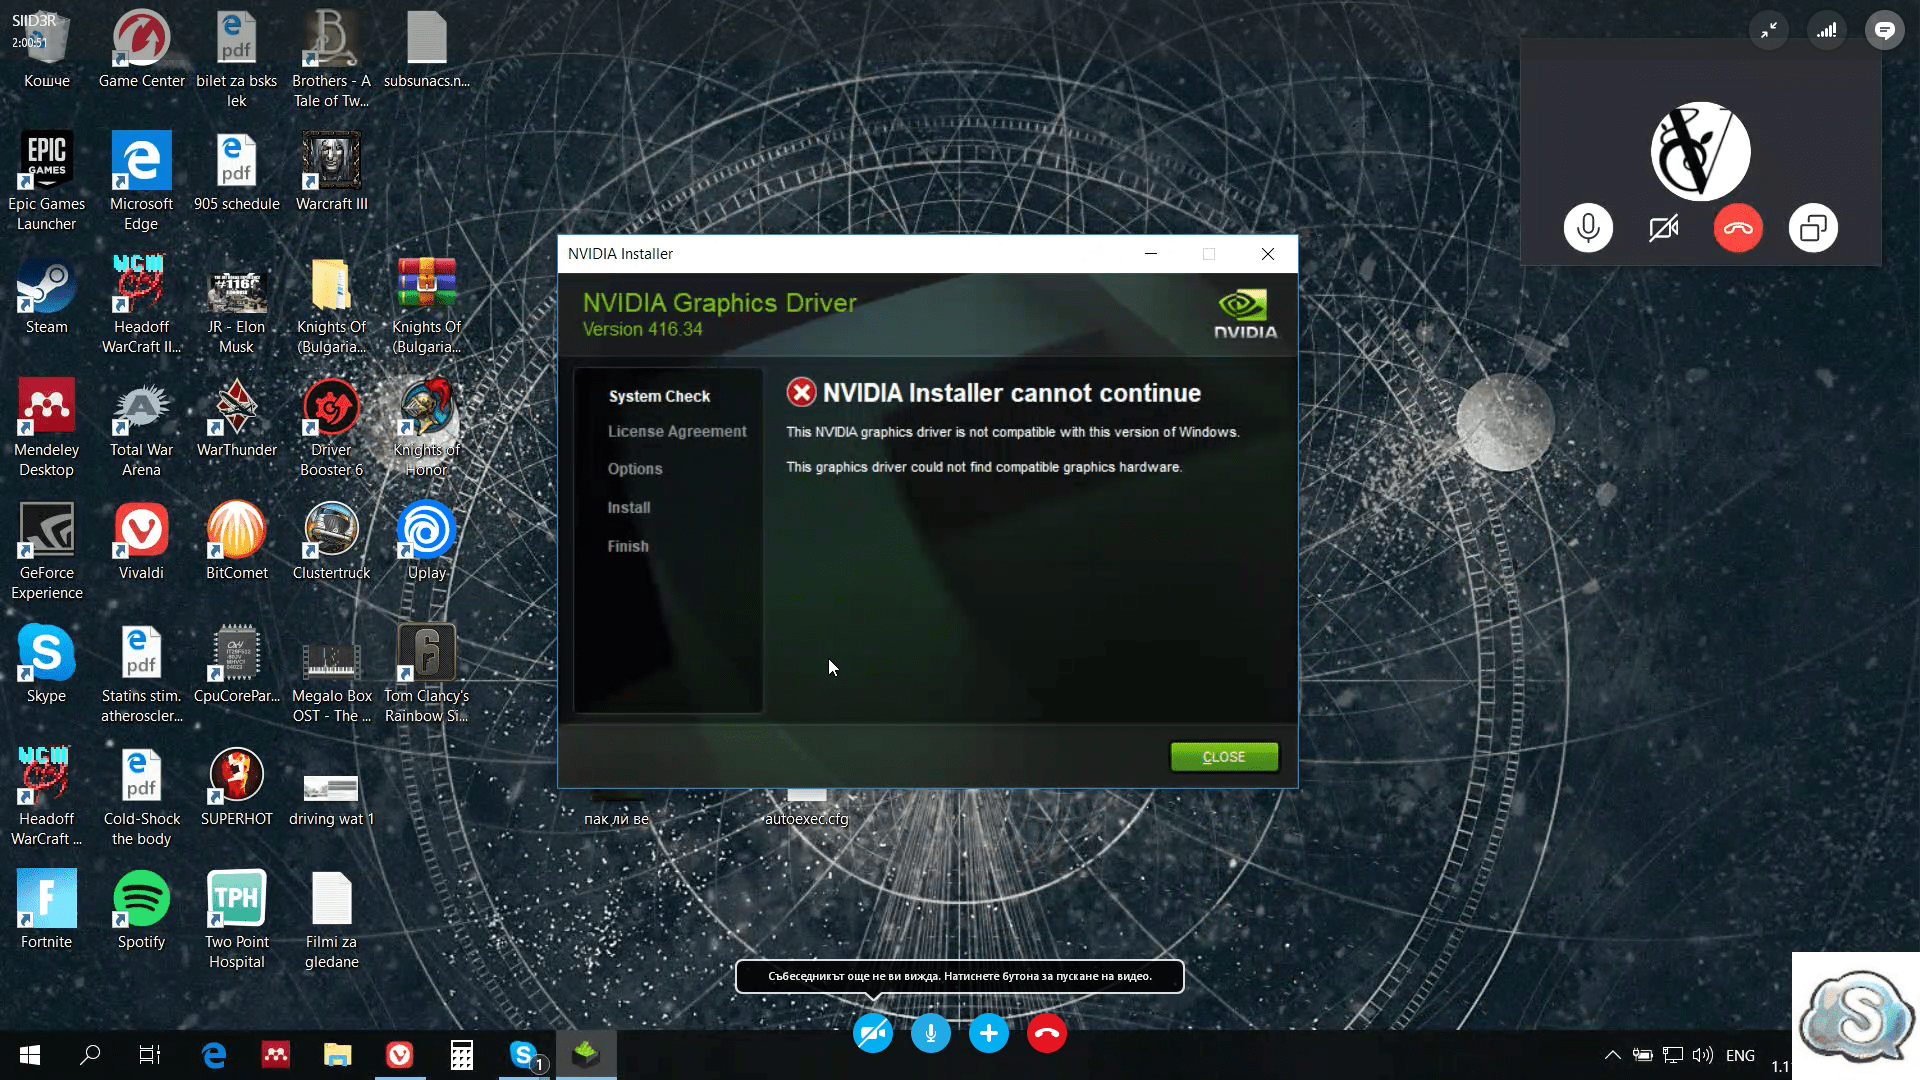Image resolution: width=1920 pixels, height=1080 pixels.
Task: Open ENG language selector in taskbar
Action: tap(1740, 1055)
